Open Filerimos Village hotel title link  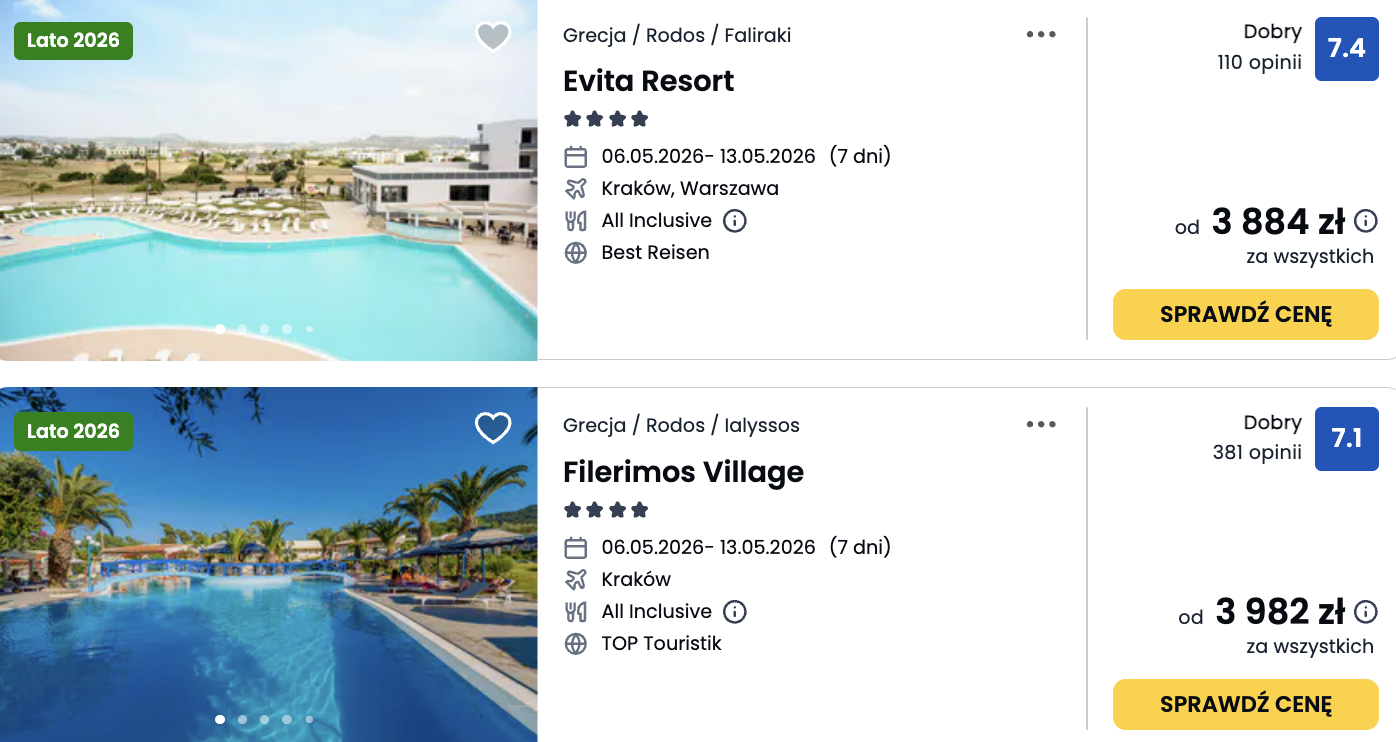tap(683, 472)
